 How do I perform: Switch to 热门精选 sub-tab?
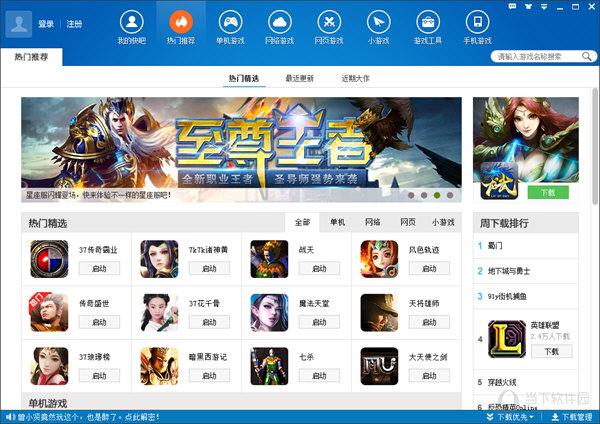coord(244,78)
